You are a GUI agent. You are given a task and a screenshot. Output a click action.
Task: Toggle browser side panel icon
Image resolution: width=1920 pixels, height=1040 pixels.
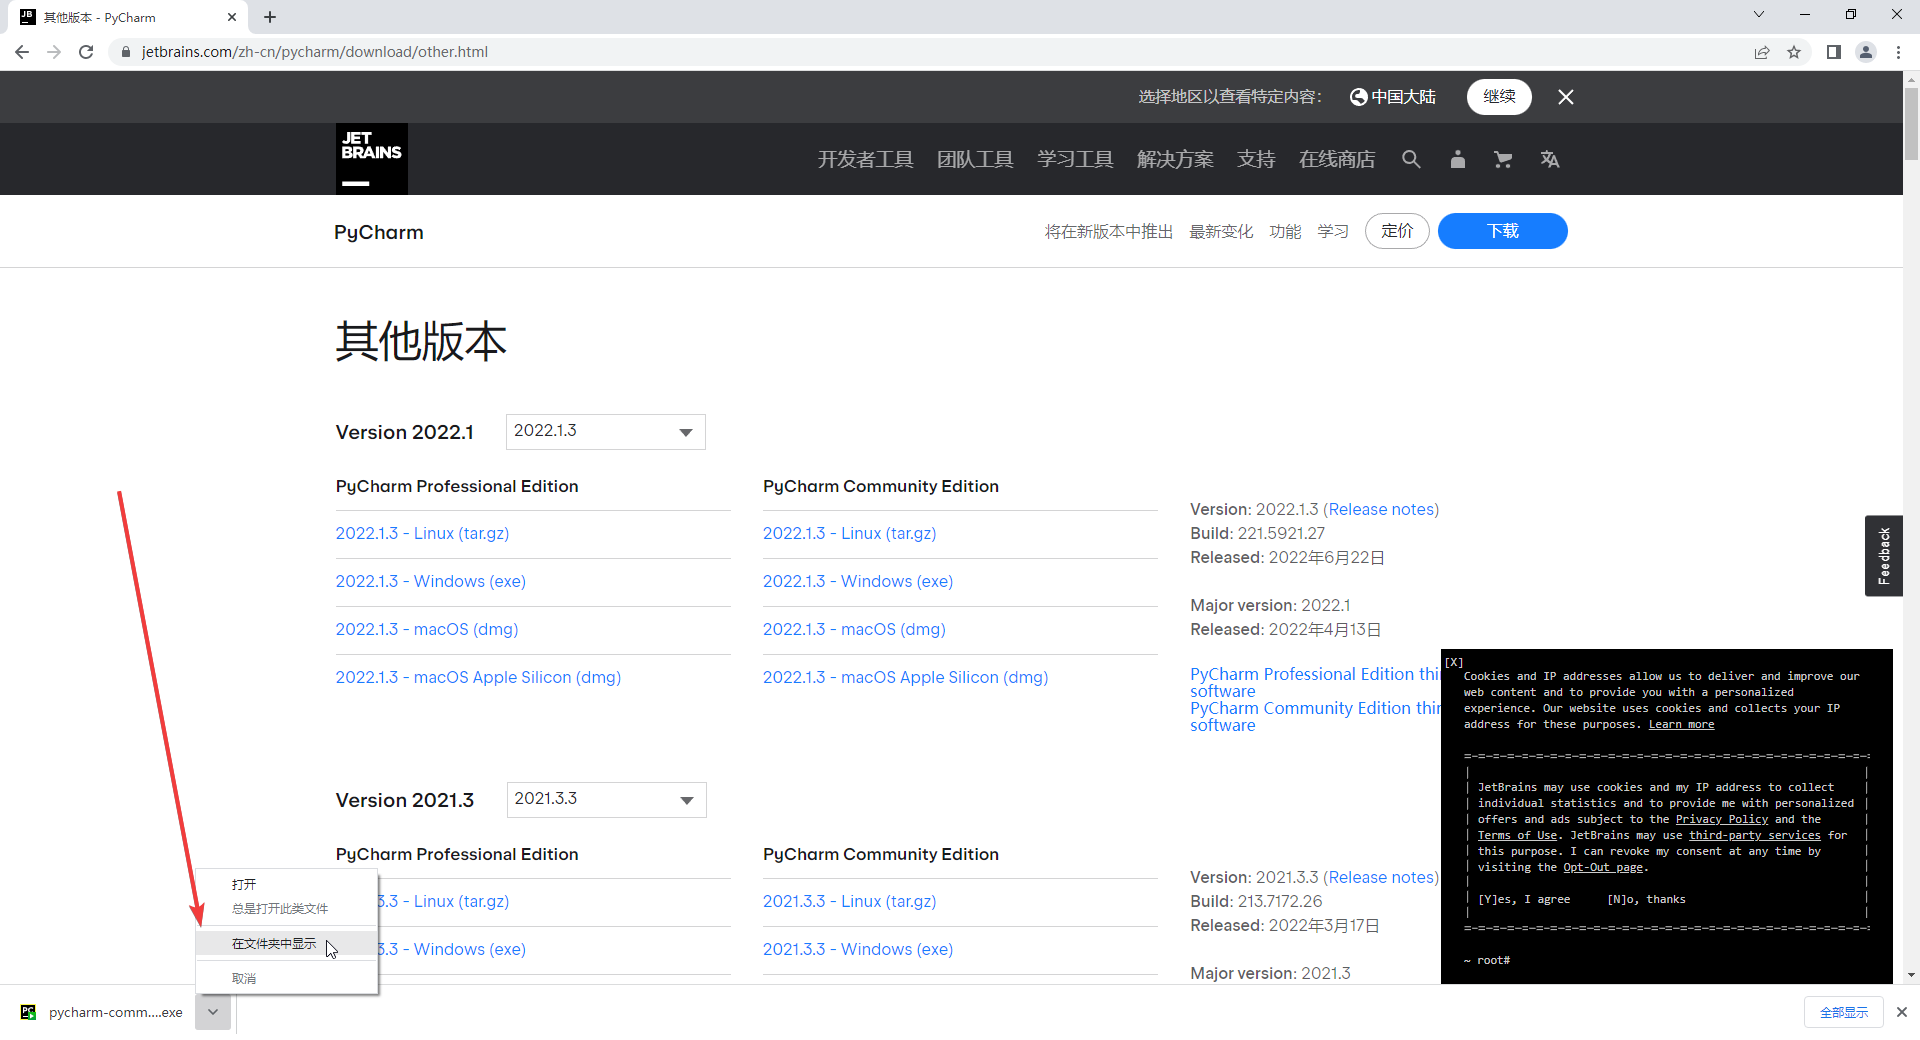(x=1834, y=52)
